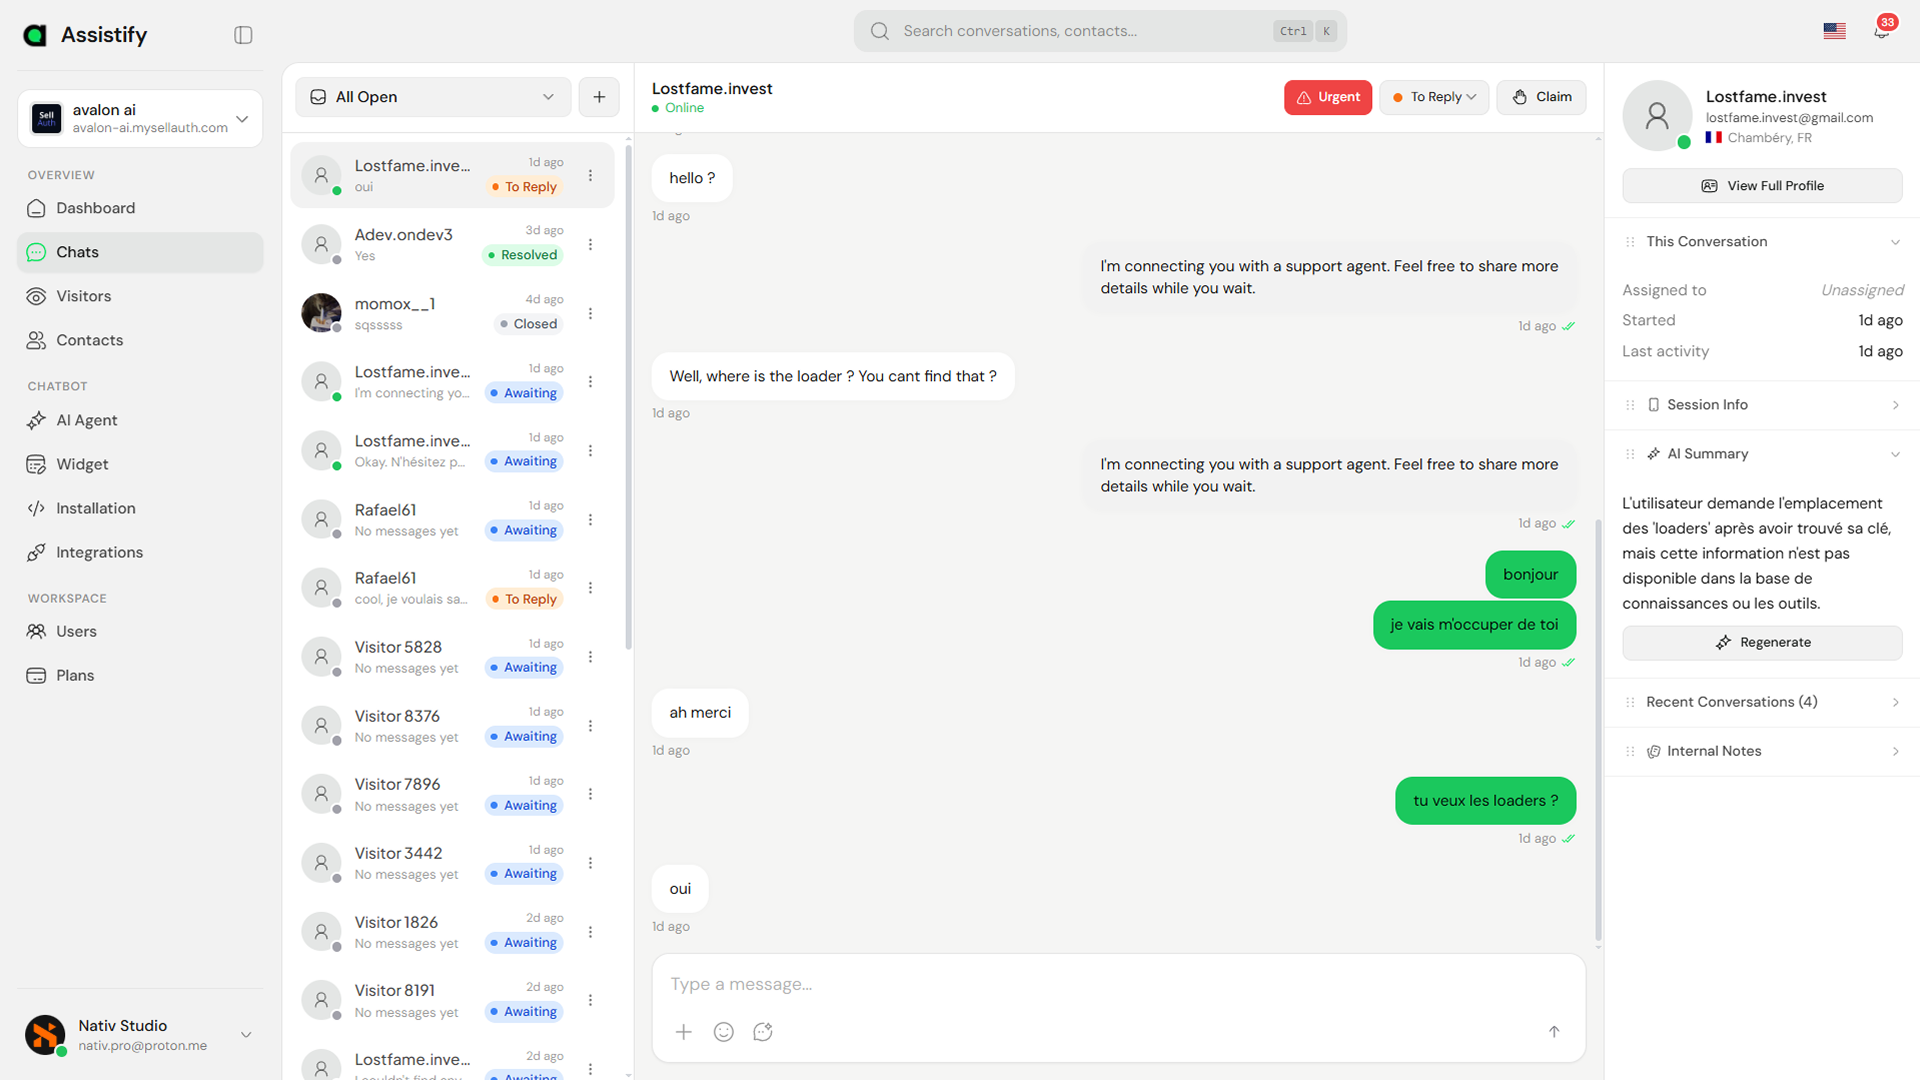Open the To Reply status dropdown
The image size is (1920, 1080).
(1434, 97)
